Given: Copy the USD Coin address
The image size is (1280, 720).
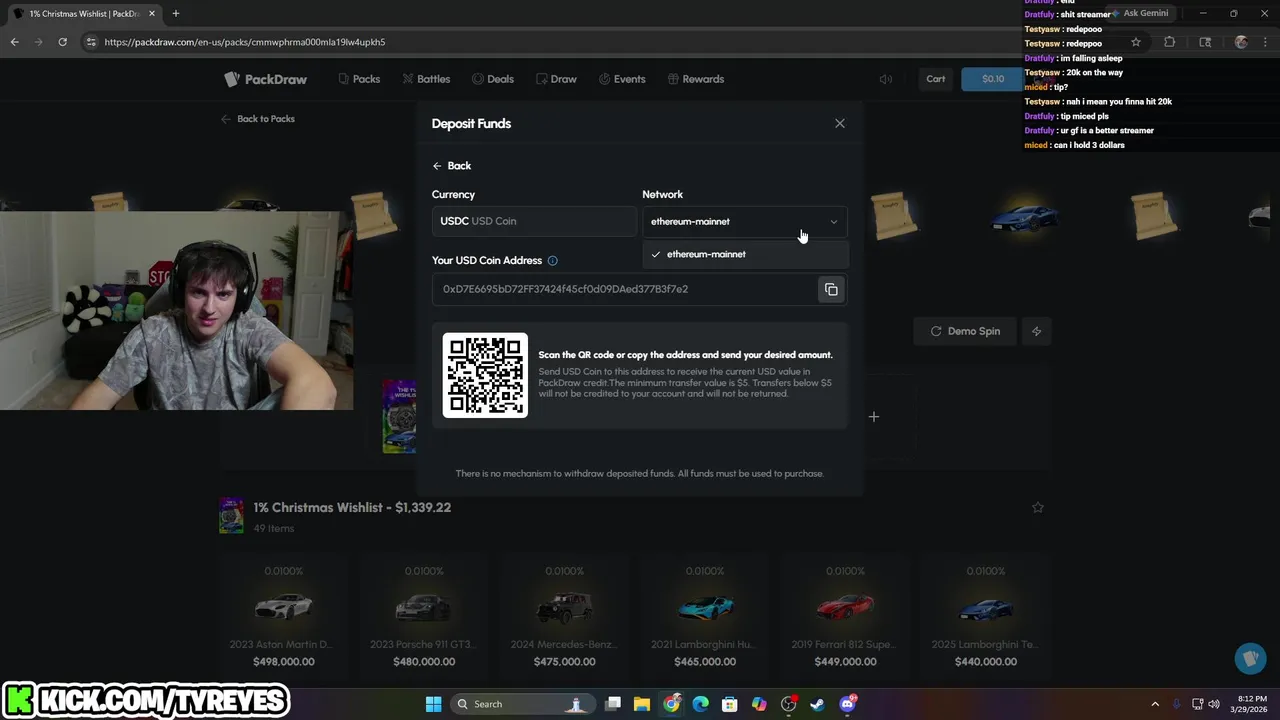Looking at the screenshot, I should point(831,289).
